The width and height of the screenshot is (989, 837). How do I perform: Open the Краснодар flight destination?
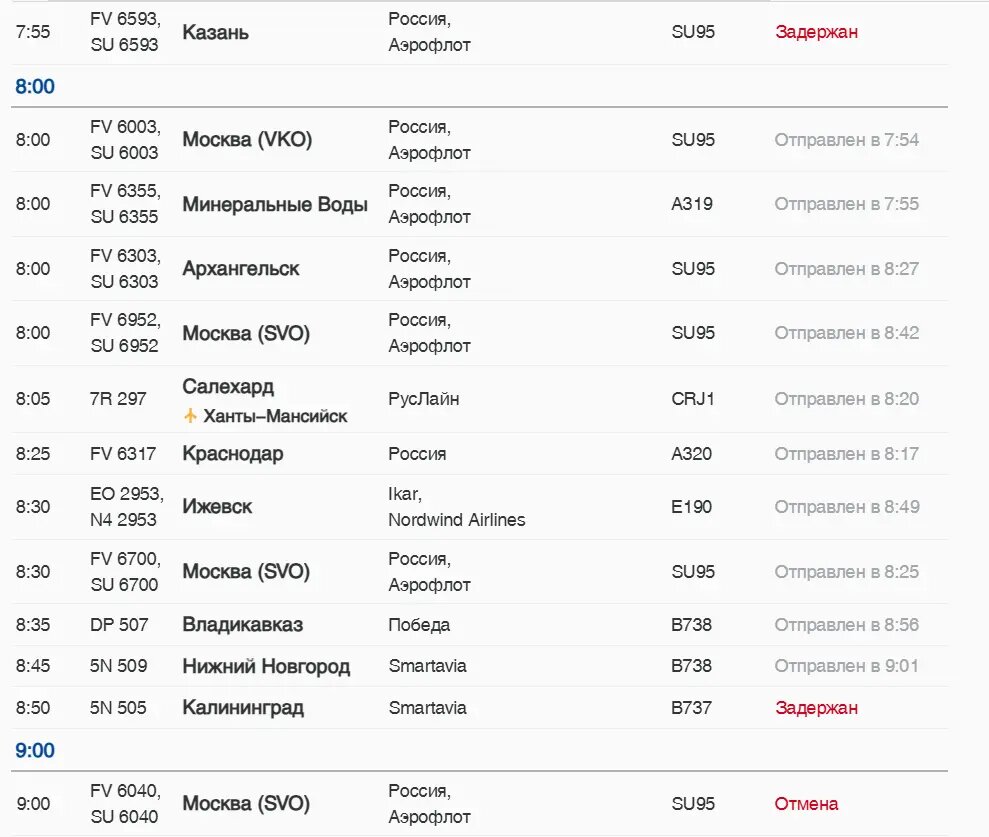coord(232,454)
